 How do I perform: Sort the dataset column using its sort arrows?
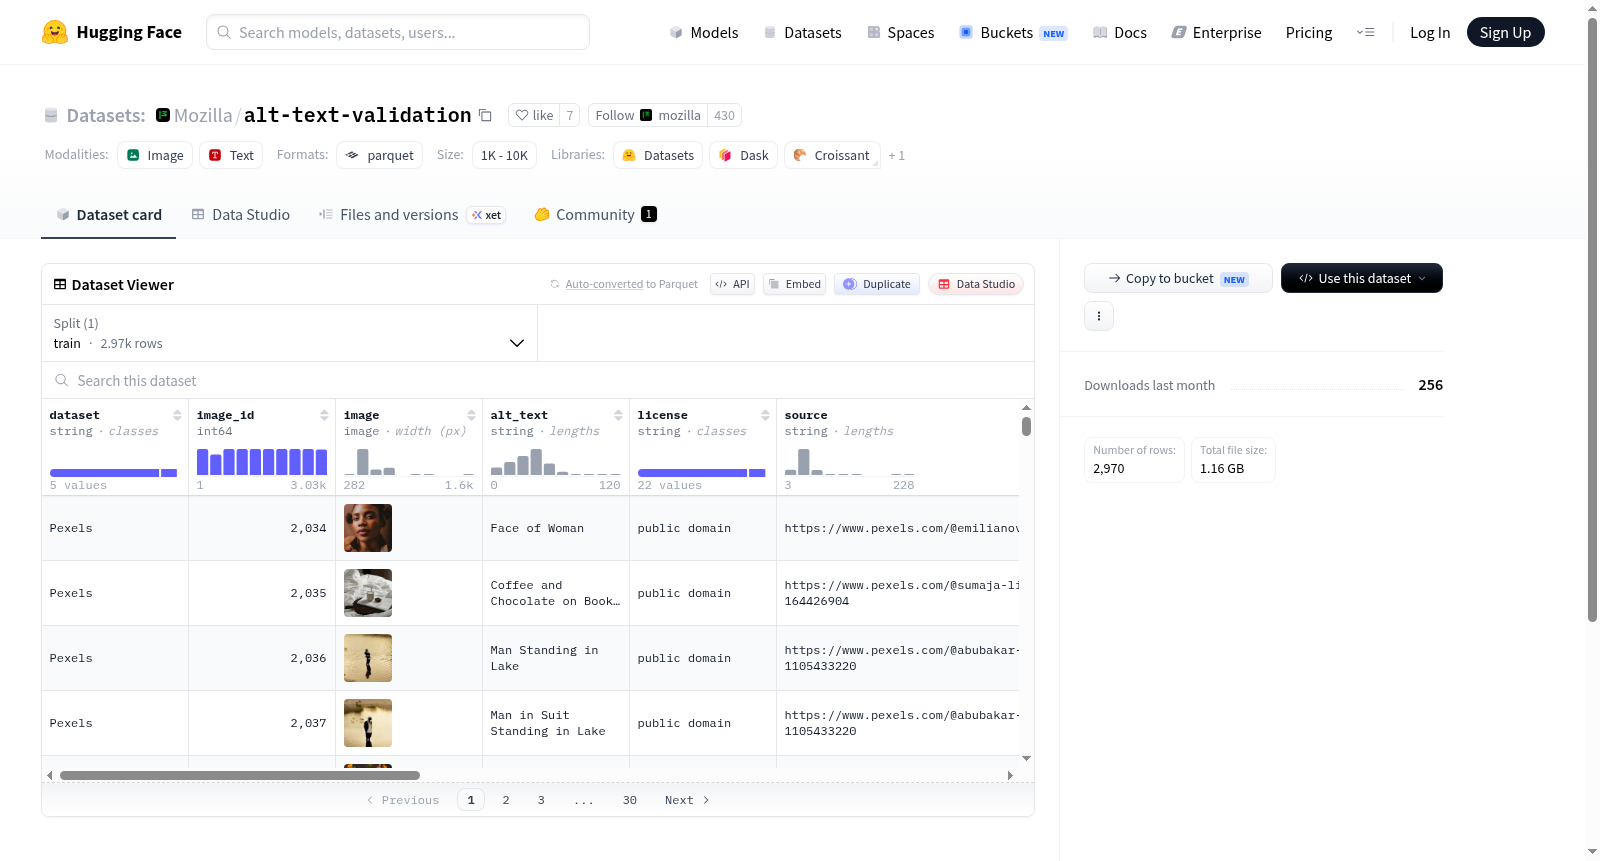pos(177,415)
